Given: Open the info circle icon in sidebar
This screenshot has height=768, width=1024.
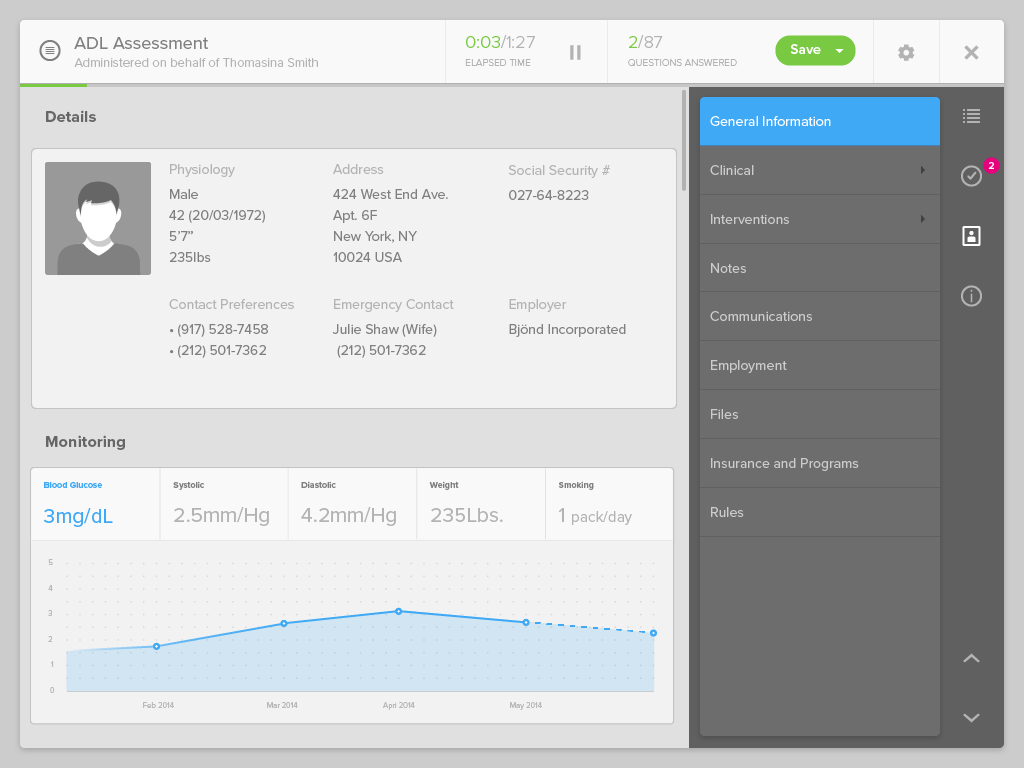Looking at the screenshot, I should 971,296.
